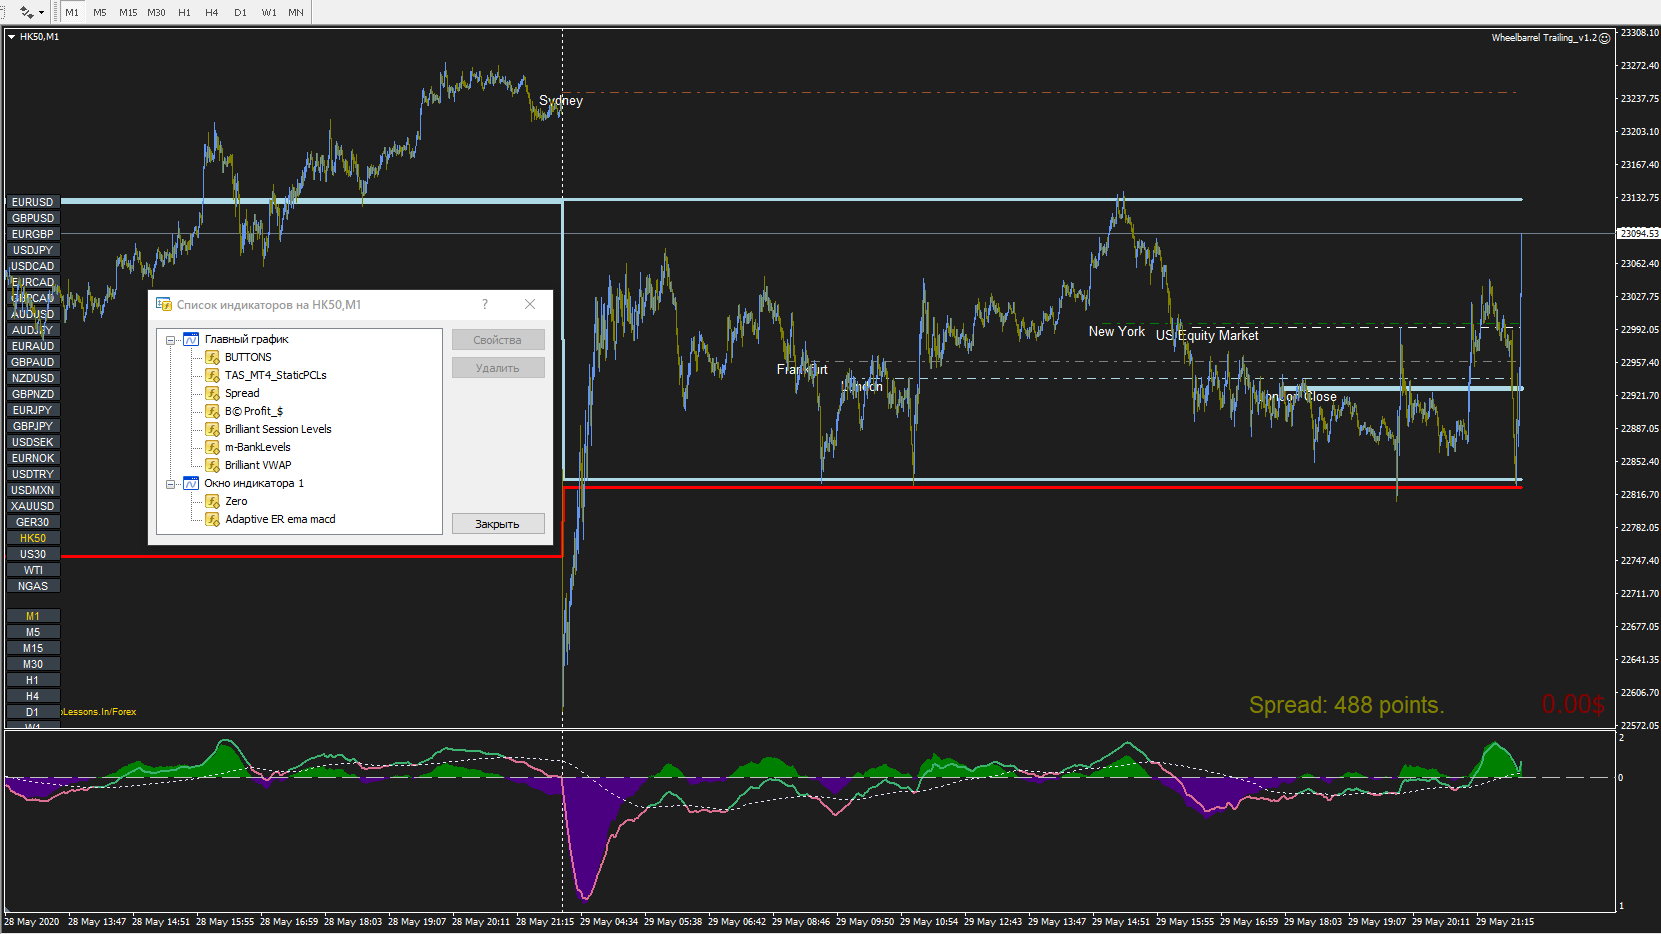Viewport: 1661px width, 934px height.
Task: Switch to H4 timeframe in the top toolbar
Action: click(x=212, y=13)
